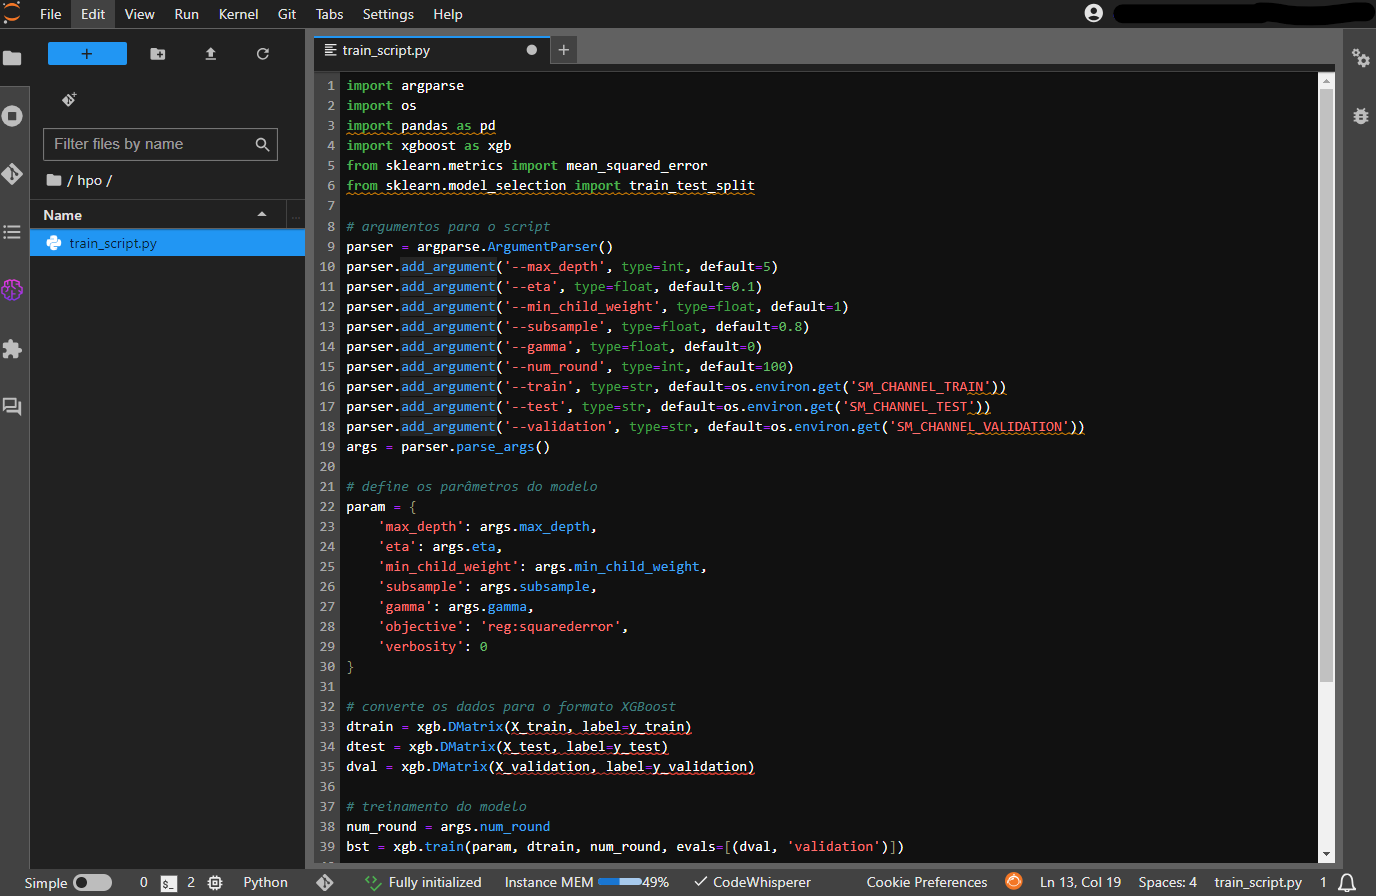The height and width of the screenshot is (896, 1376).
Task: Open the Settings menu
Action: pos(388,14)
